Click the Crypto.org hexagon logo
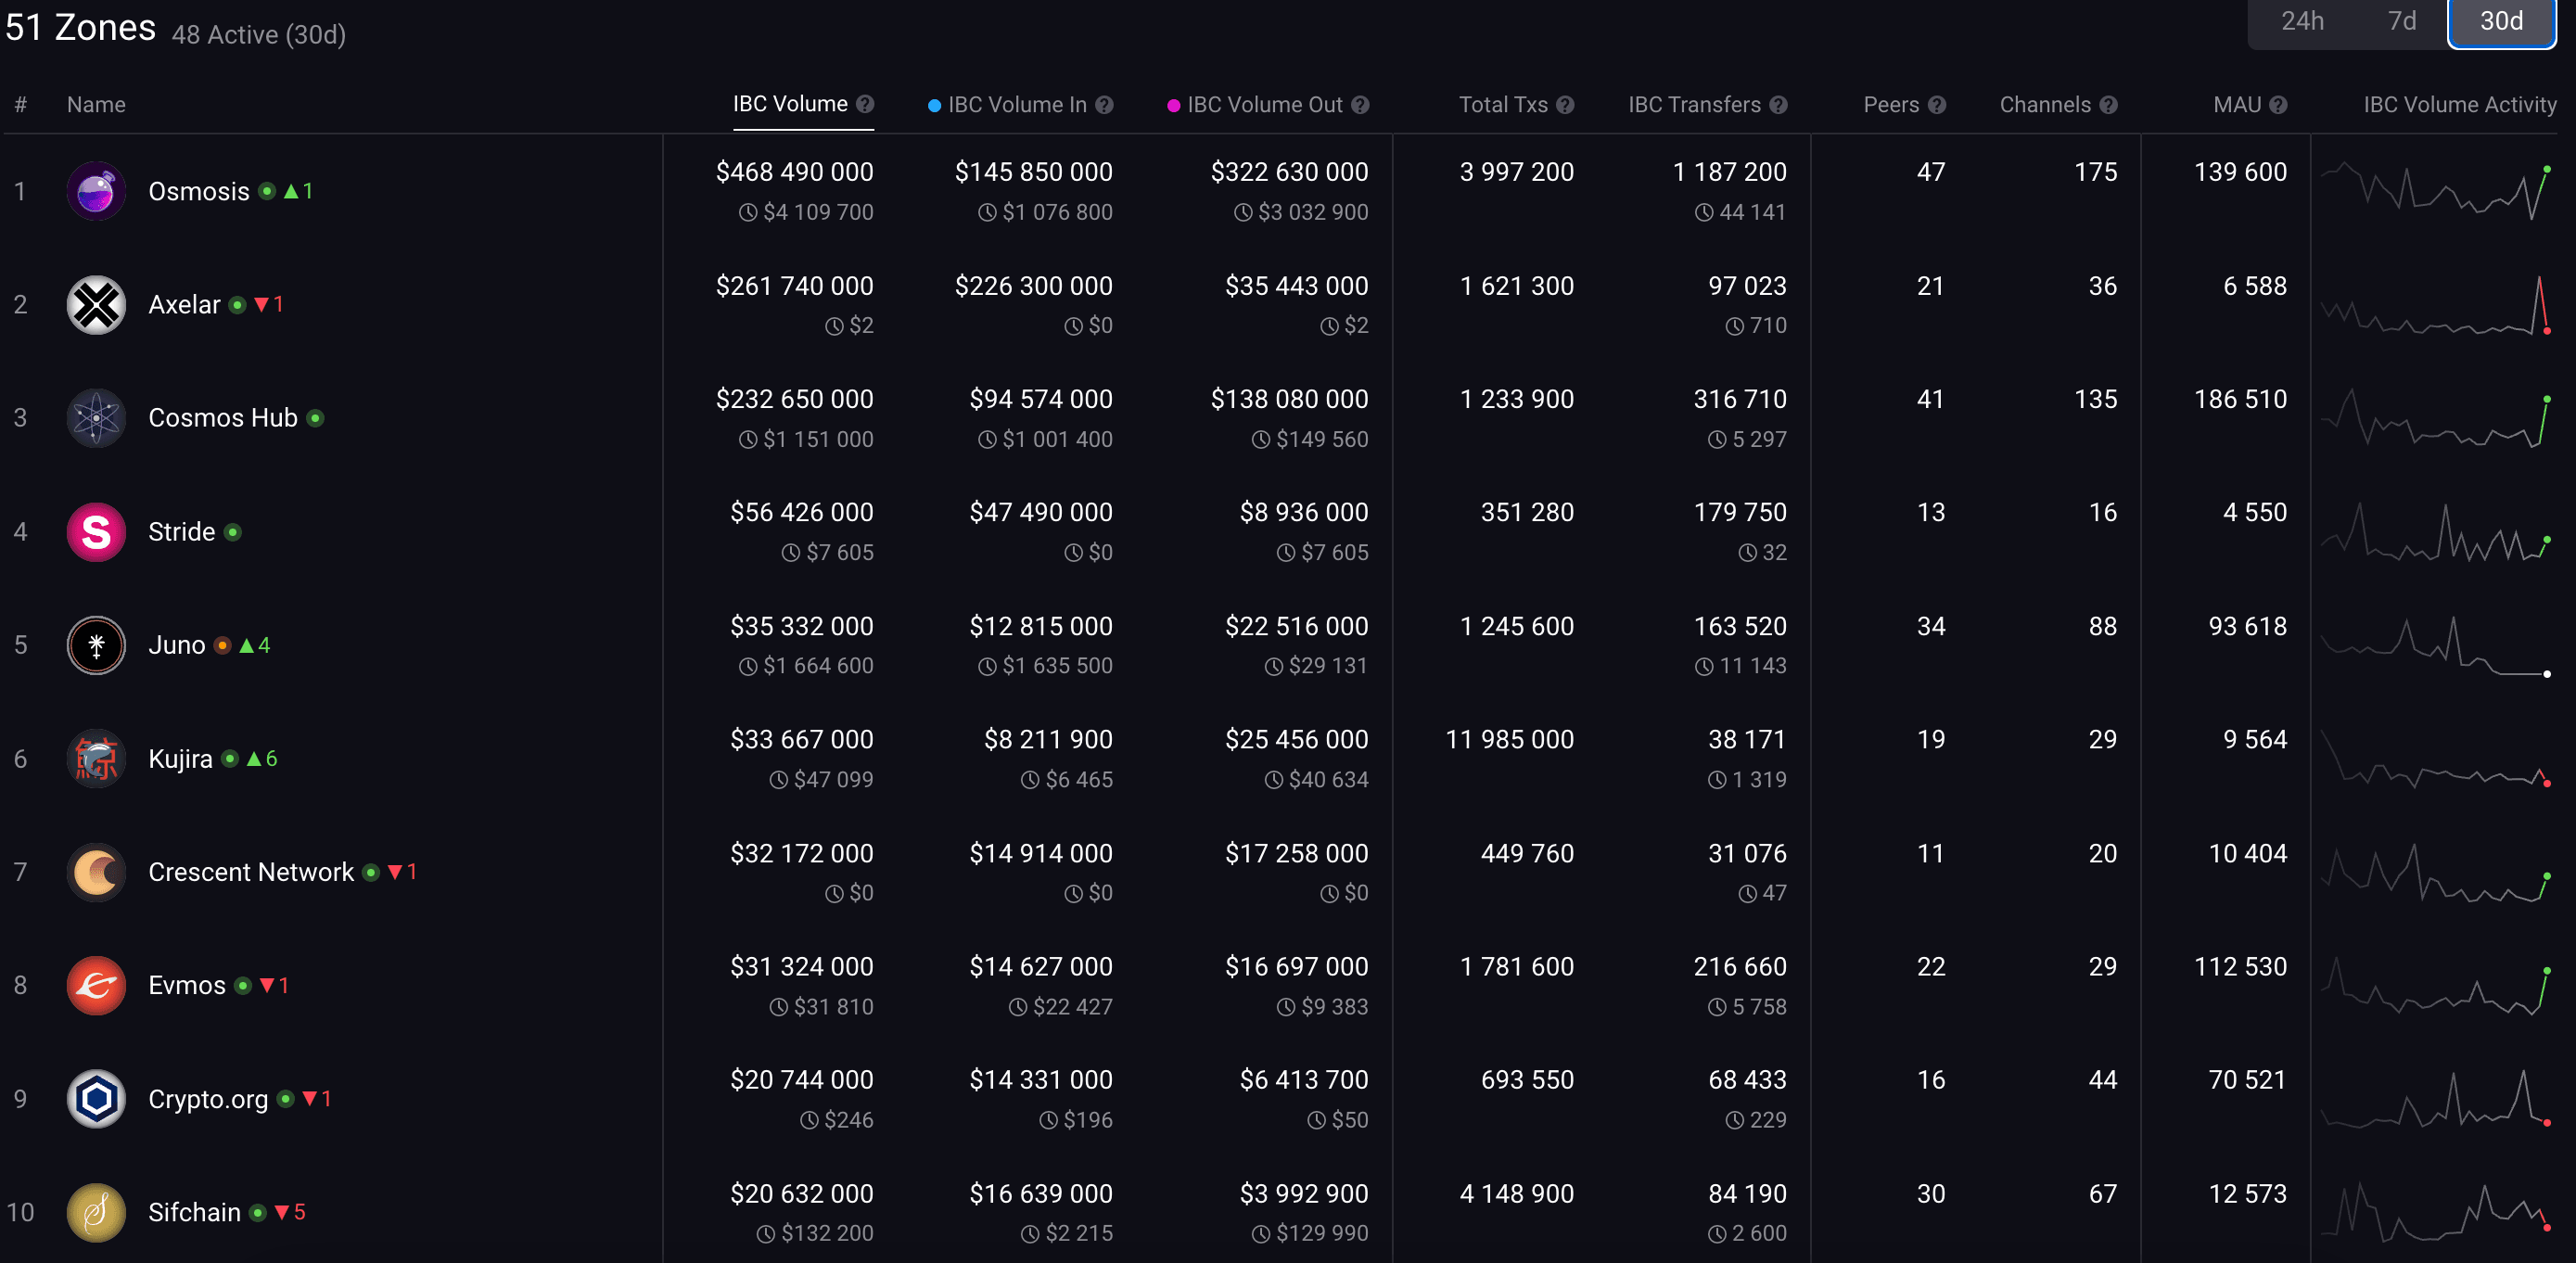This screenshot has width=2576, height=1263. click(96, 1099)
